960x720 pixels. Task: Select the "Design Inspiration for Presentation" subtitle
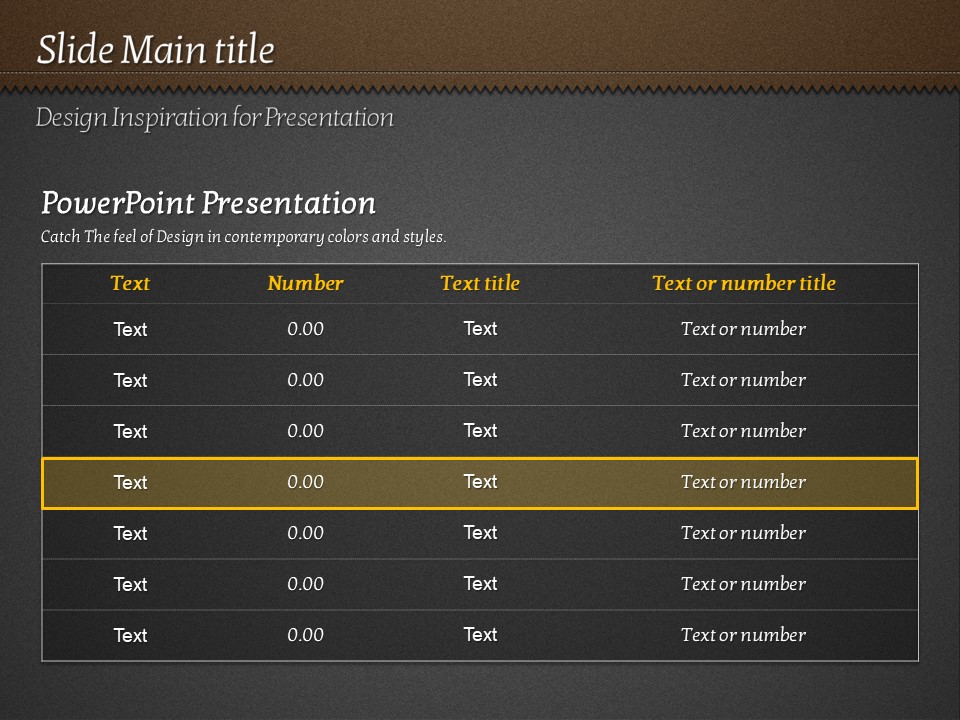[214, 118]
